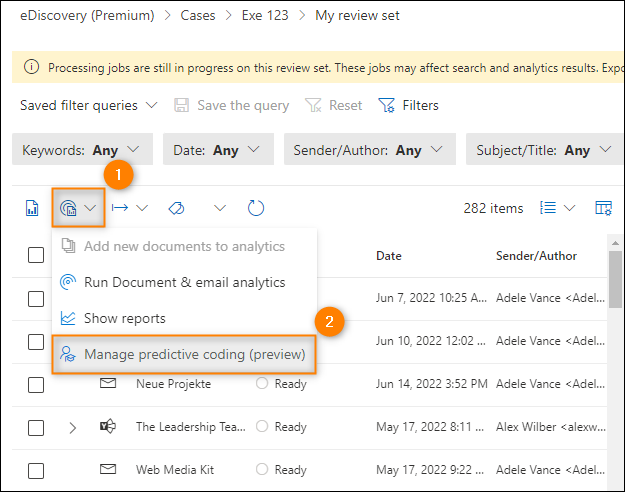
Task: Click the Reset button label
Action: [345, 105]
